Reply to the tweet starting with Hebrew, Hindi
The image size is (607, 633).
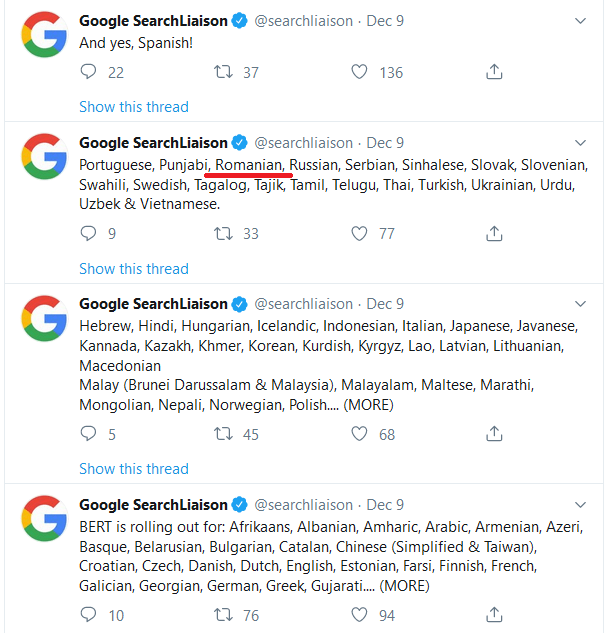coord(88,434)
